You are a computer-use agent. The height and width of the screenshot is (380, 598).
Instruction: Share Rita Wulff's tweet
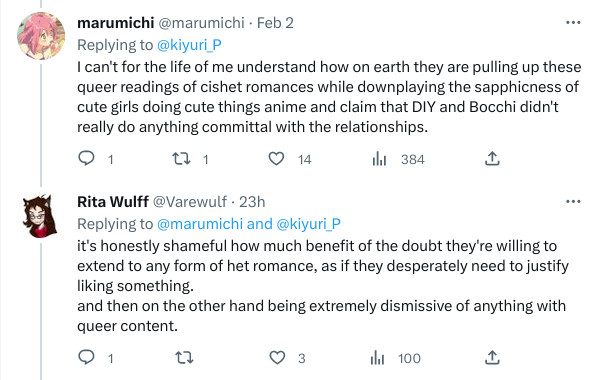492,357
